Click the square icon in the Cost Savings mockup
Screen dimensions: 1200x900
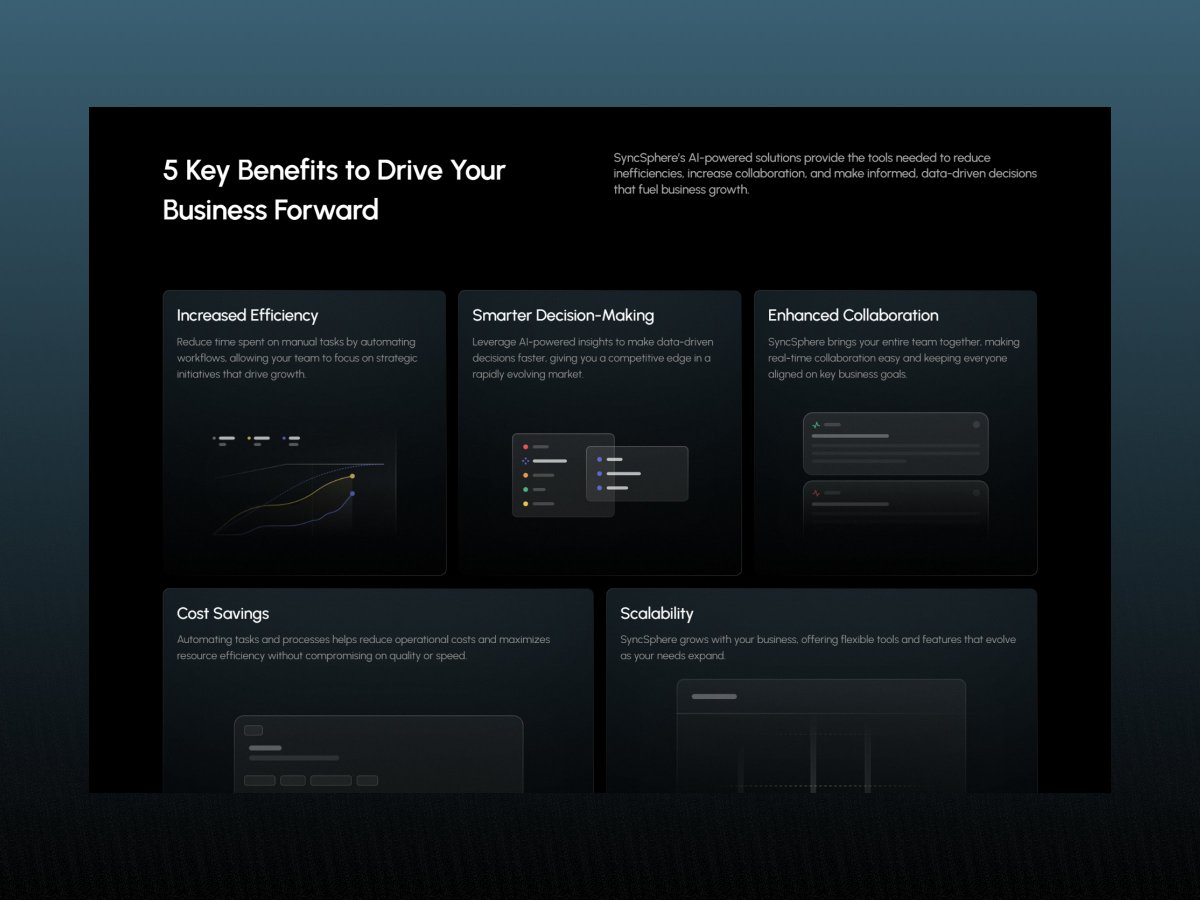tap(253, 730)
